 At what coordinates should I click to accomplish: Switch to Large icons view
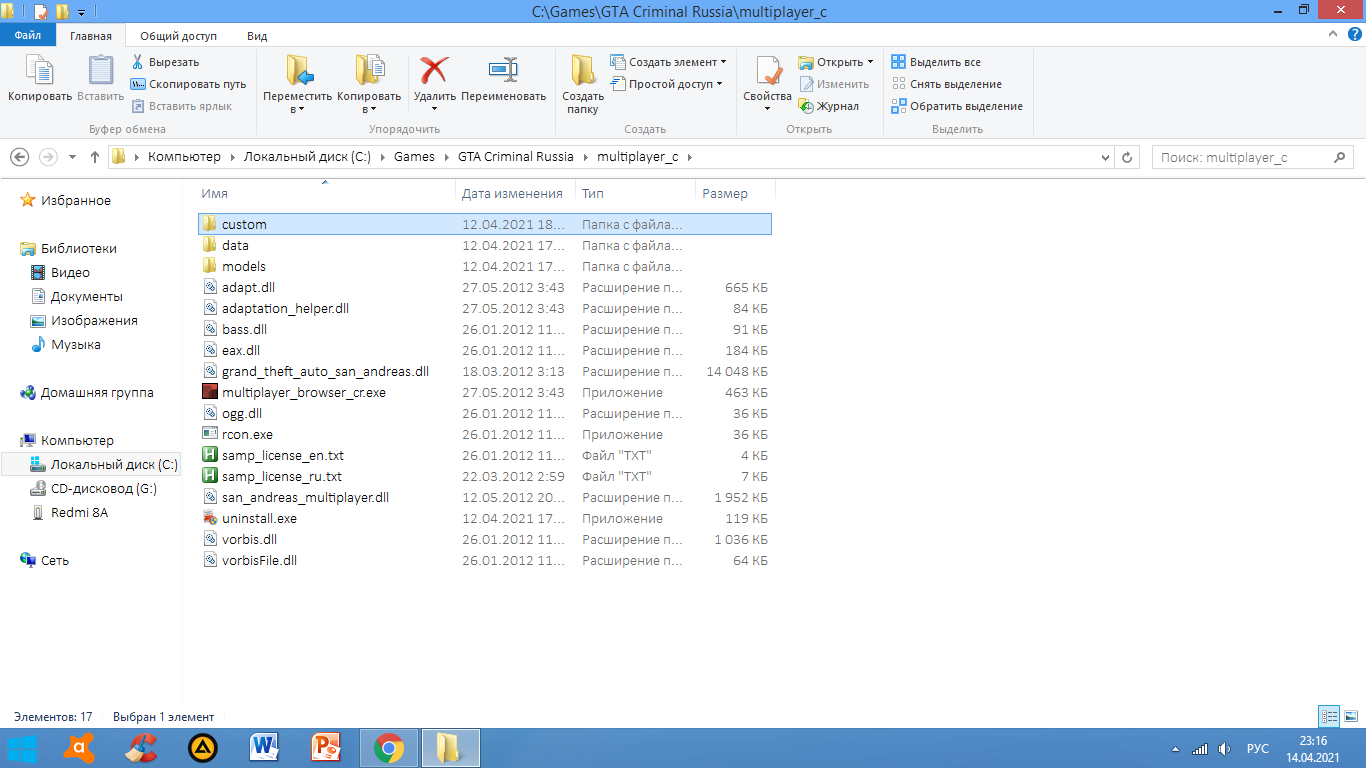coord(1351,716)
